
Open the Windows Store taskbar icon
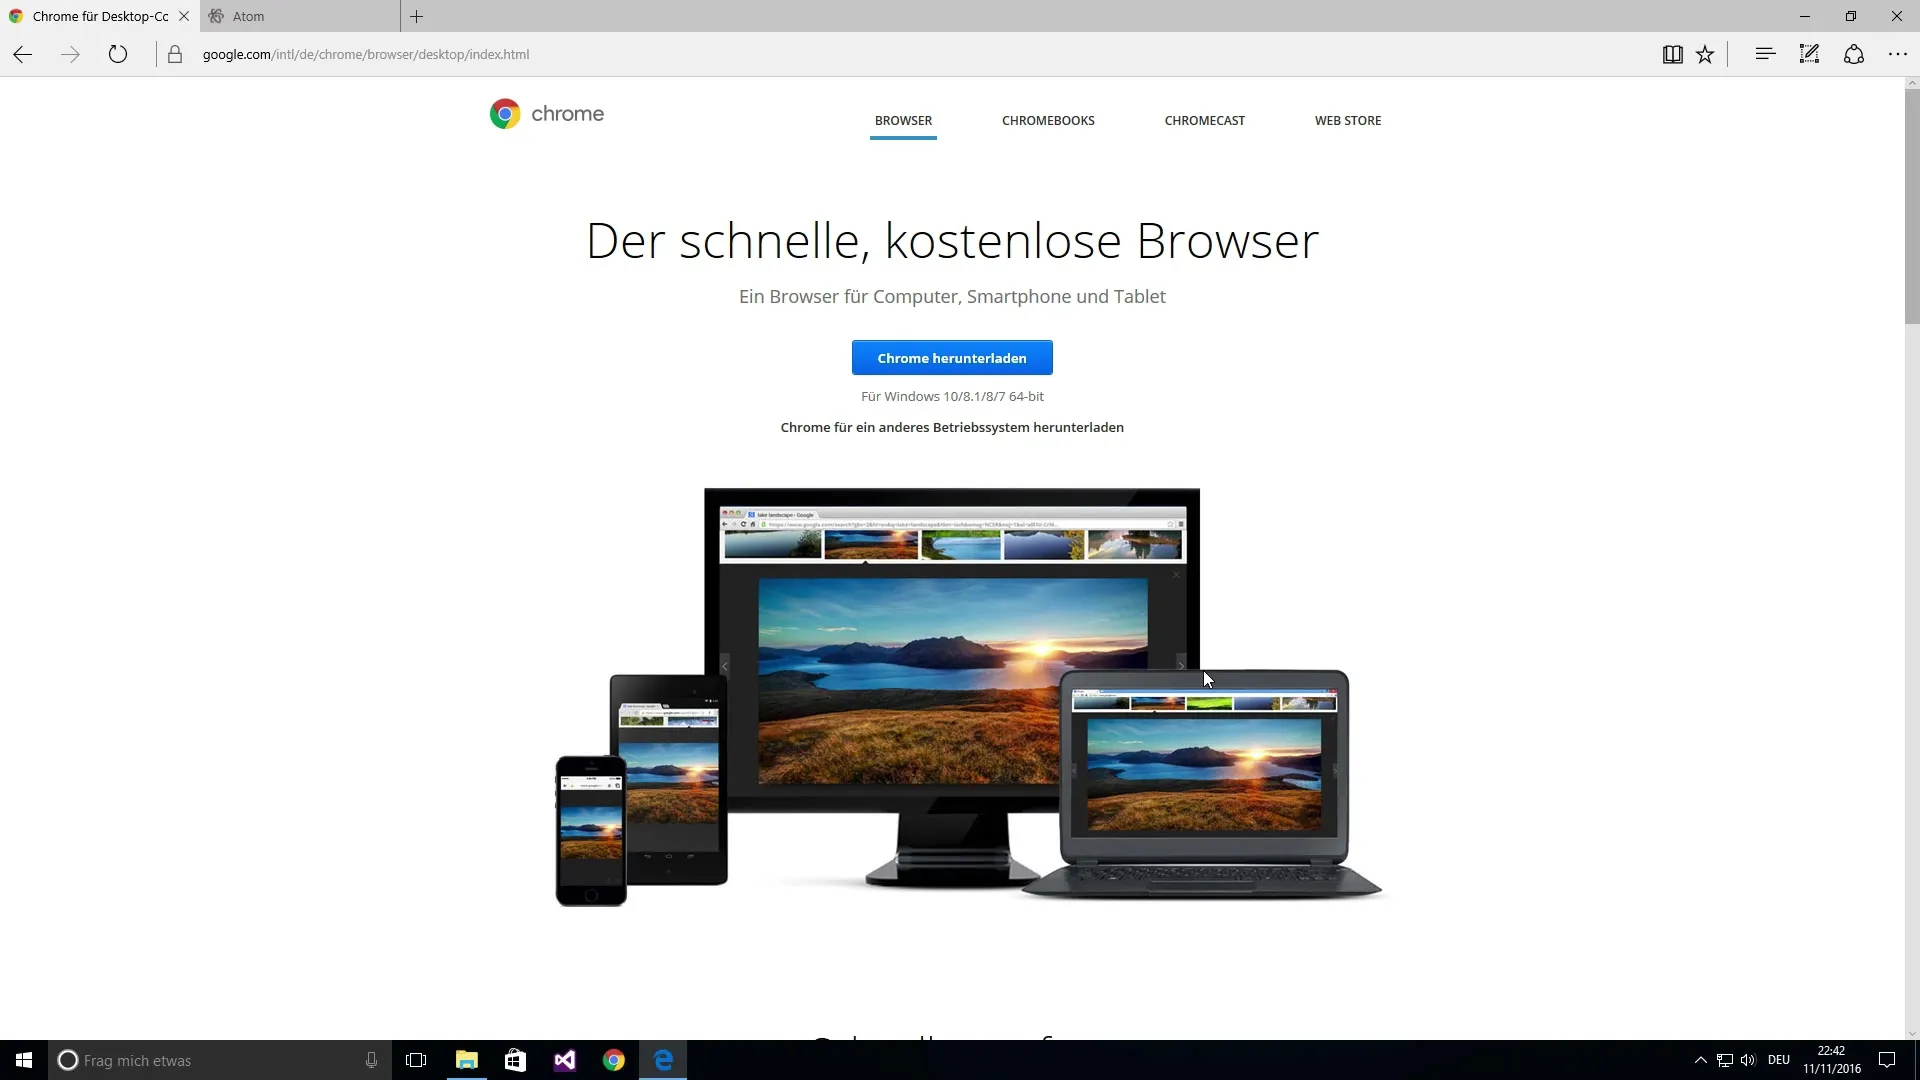(x=515, y=1060)
